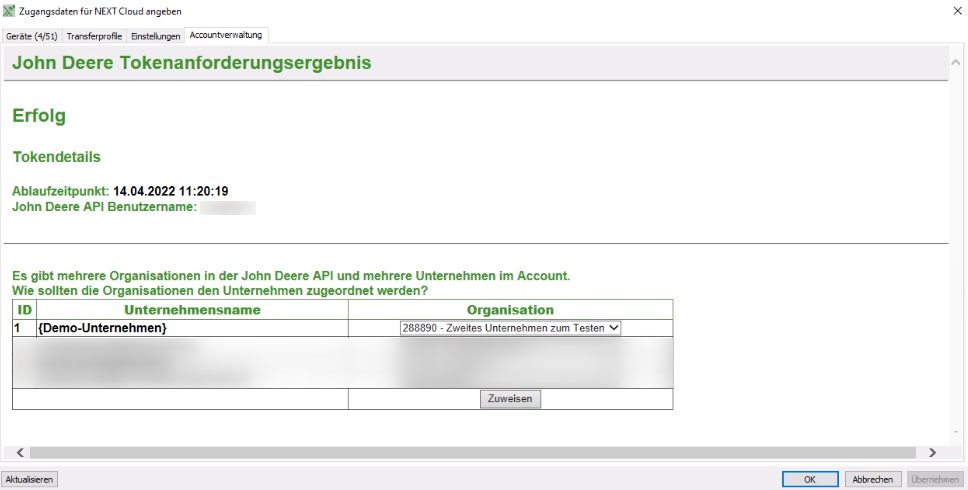Screen dimensions: 968x490
Task: Click the application icon in title bar
Action: coord(9,10)
